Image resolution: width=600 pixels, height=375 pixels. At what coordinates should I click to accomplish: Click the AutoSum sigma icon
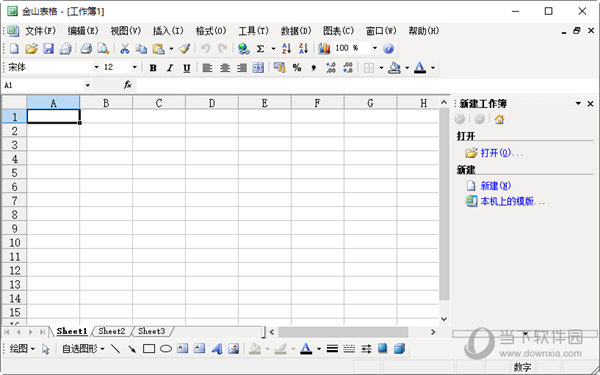tap(261, 49)
